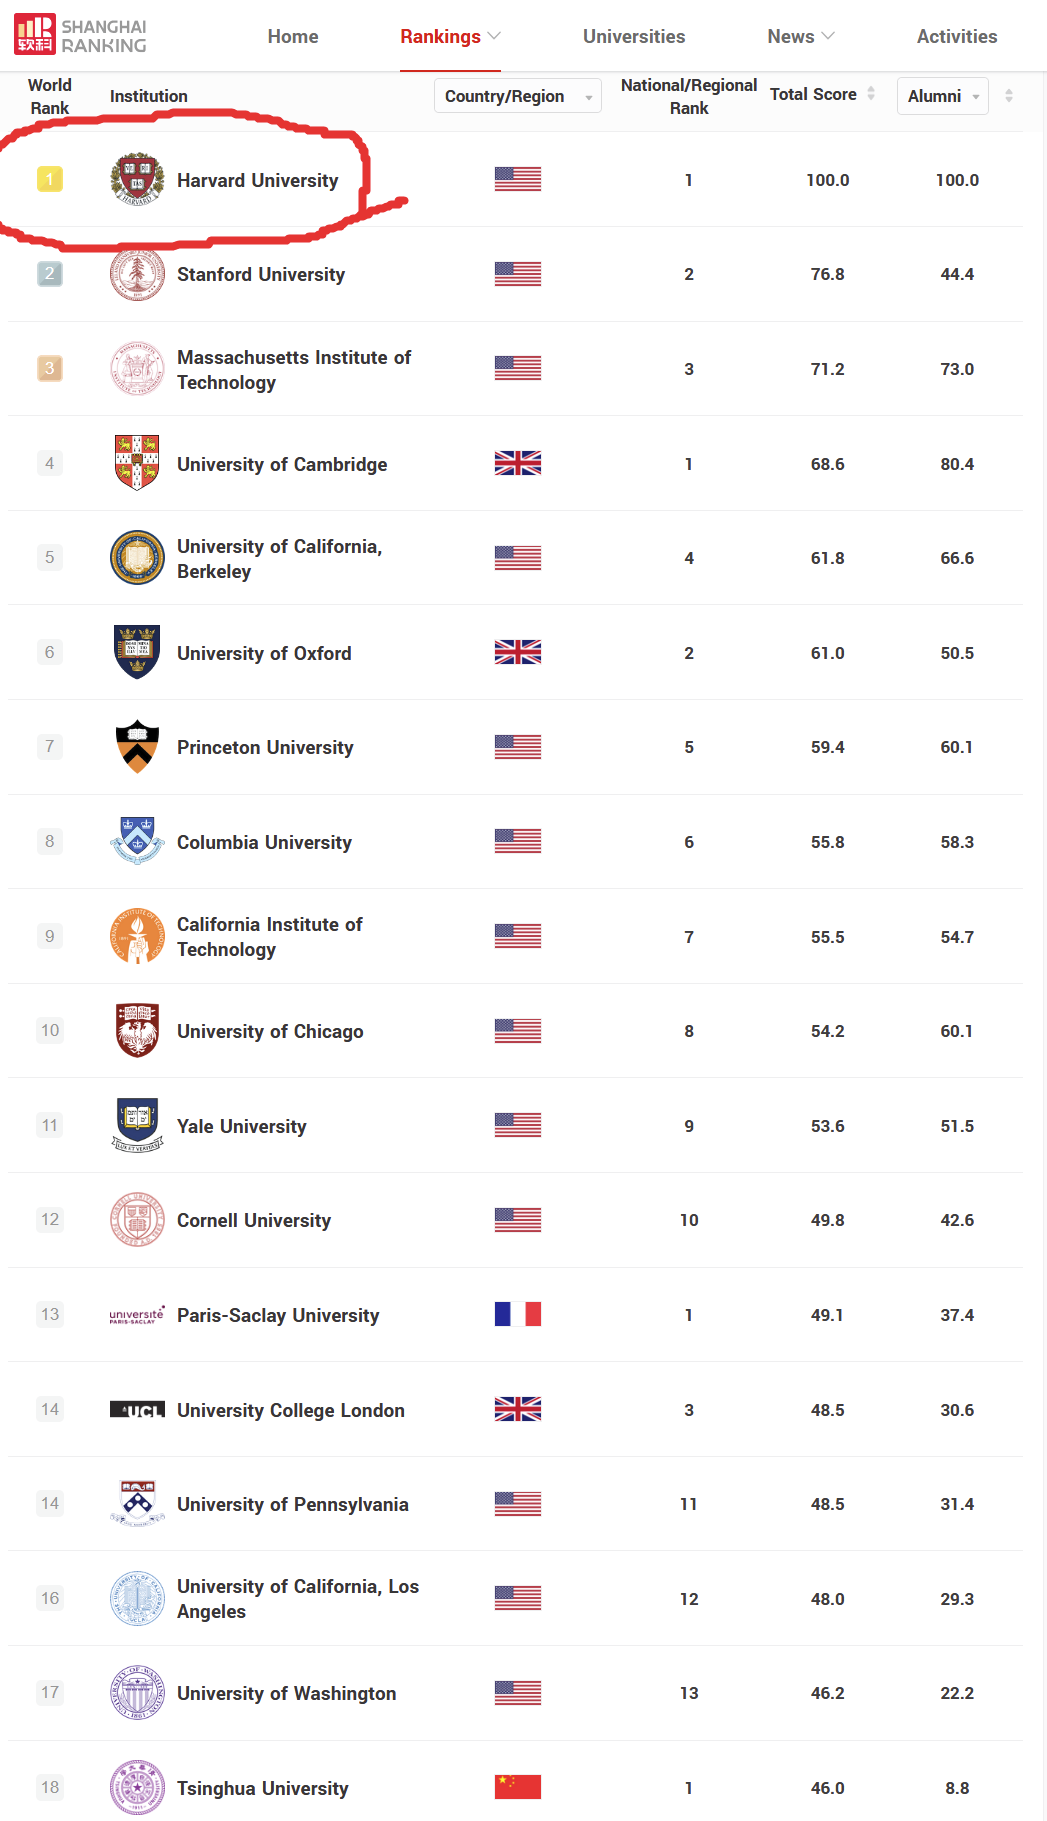Click the UCL black logo
1047x1821 pixels.
tap(137, 1410)
